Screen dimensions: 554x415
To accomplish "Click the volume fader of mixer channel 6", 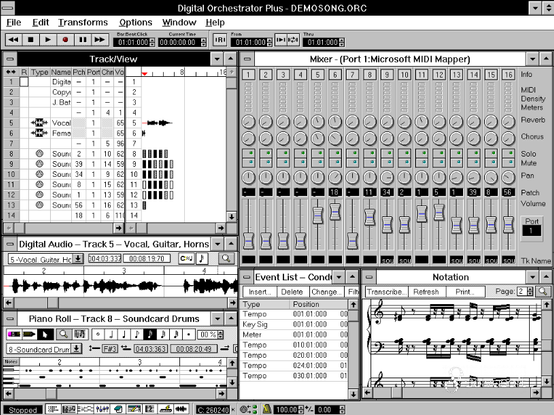I will [335, 212].
